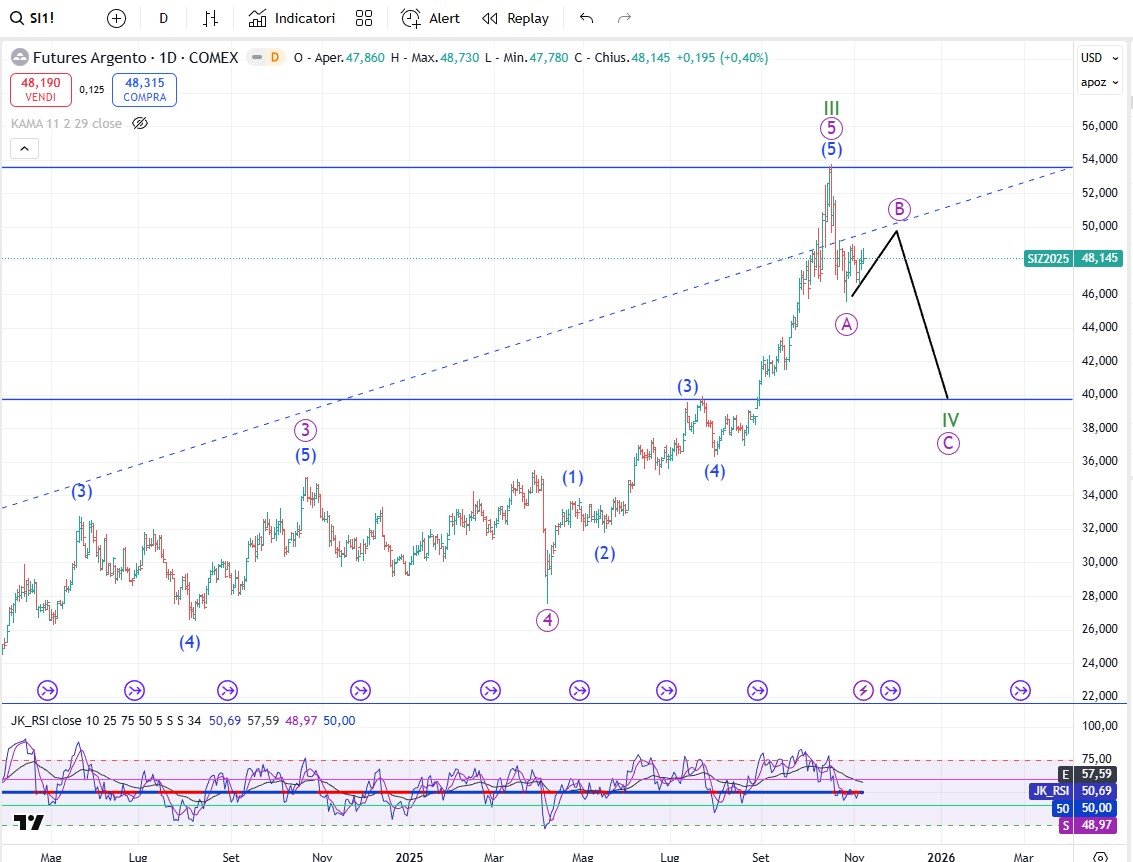Open the USD currency dropdown
The image size is (1133, 862).
[1097, 58]
